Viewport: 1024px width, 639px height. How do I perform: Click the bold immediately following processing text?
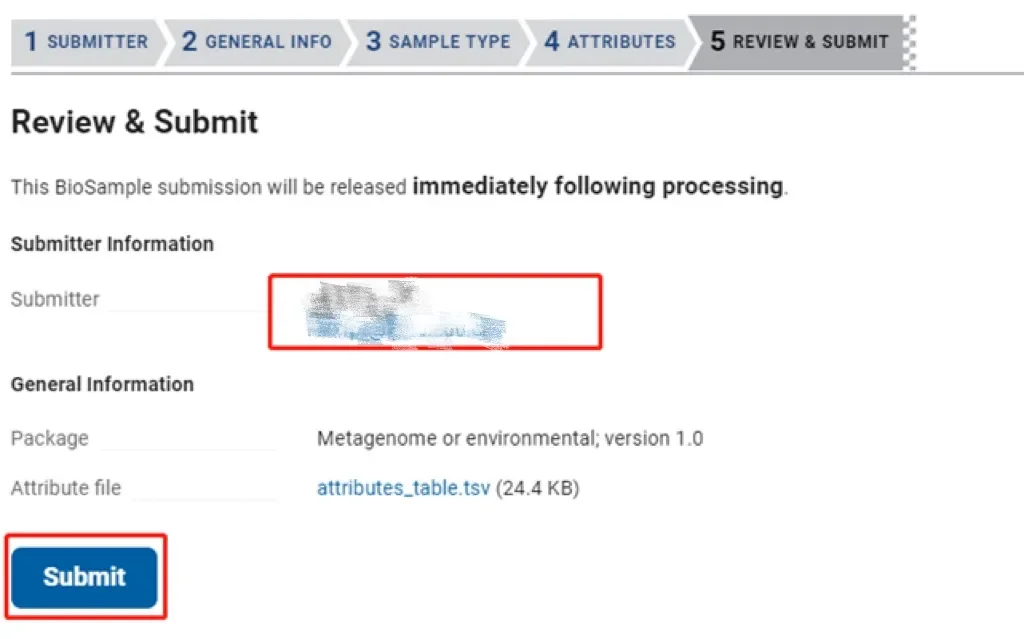click(x=597, y=186)
